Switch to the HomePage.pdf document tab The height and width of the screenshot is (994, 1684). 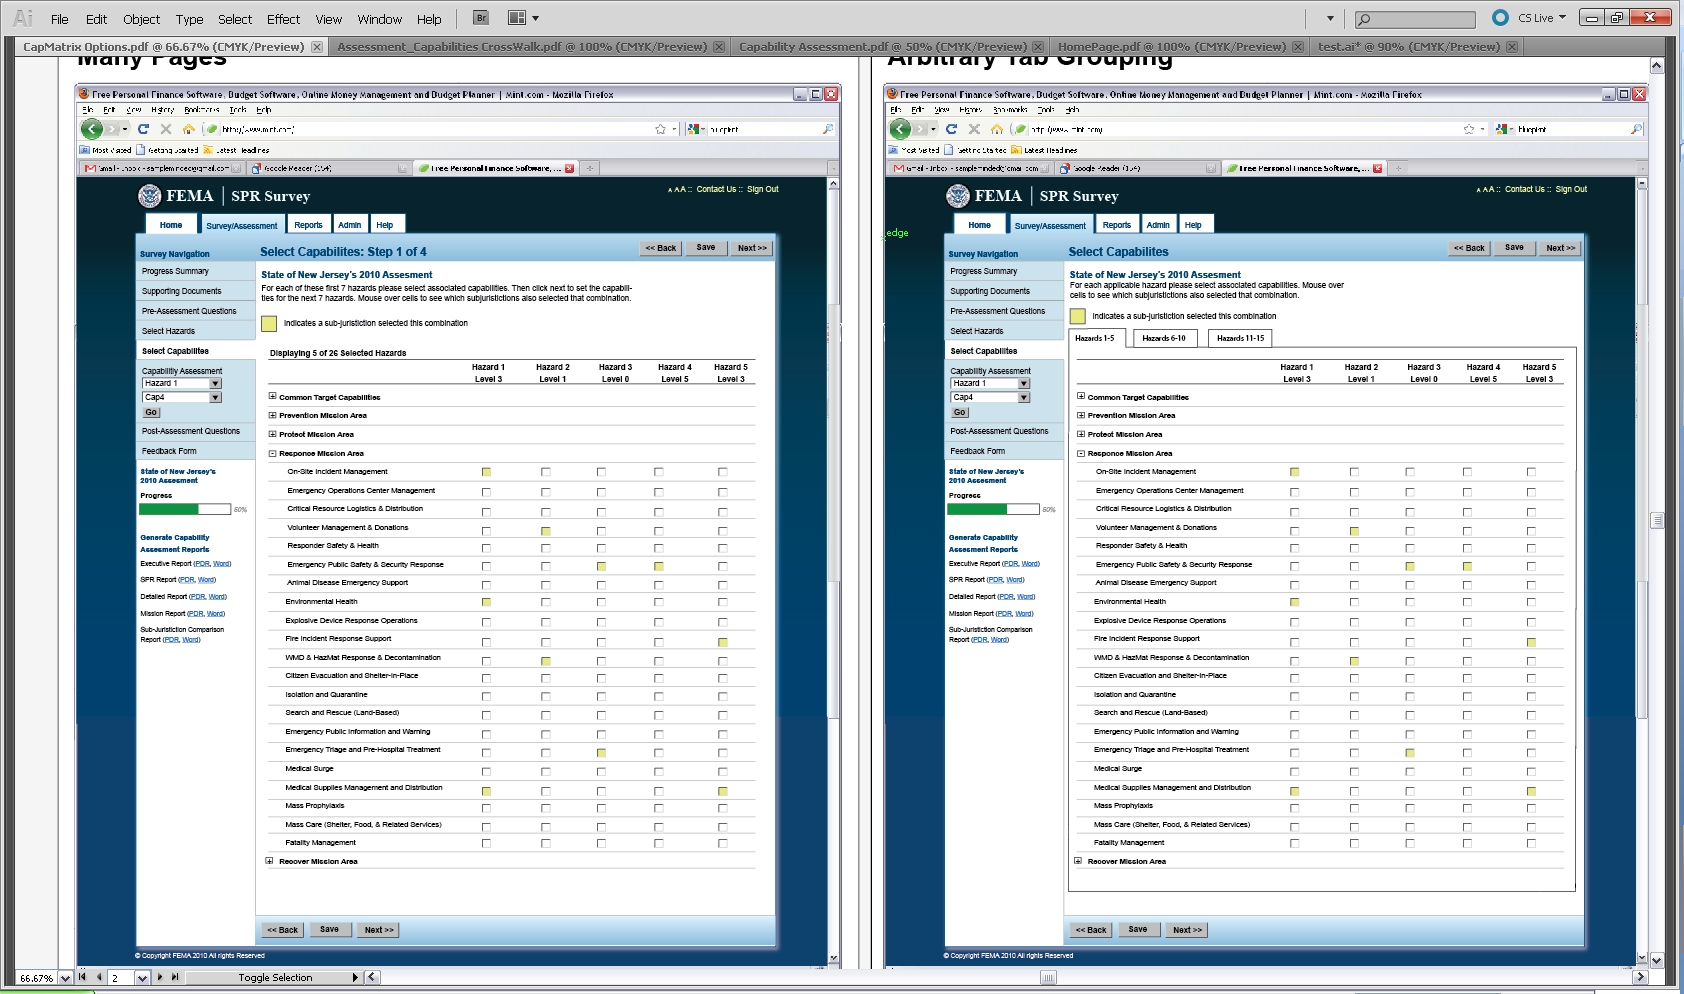[1171, 47]
